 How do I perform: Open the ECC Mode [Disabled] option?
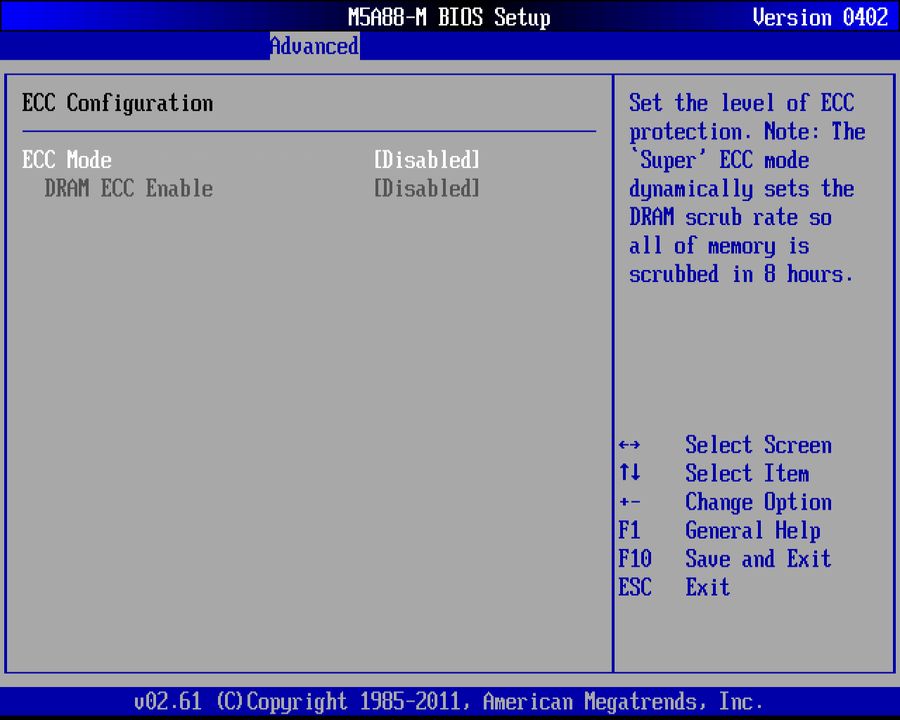click(426, 160)
